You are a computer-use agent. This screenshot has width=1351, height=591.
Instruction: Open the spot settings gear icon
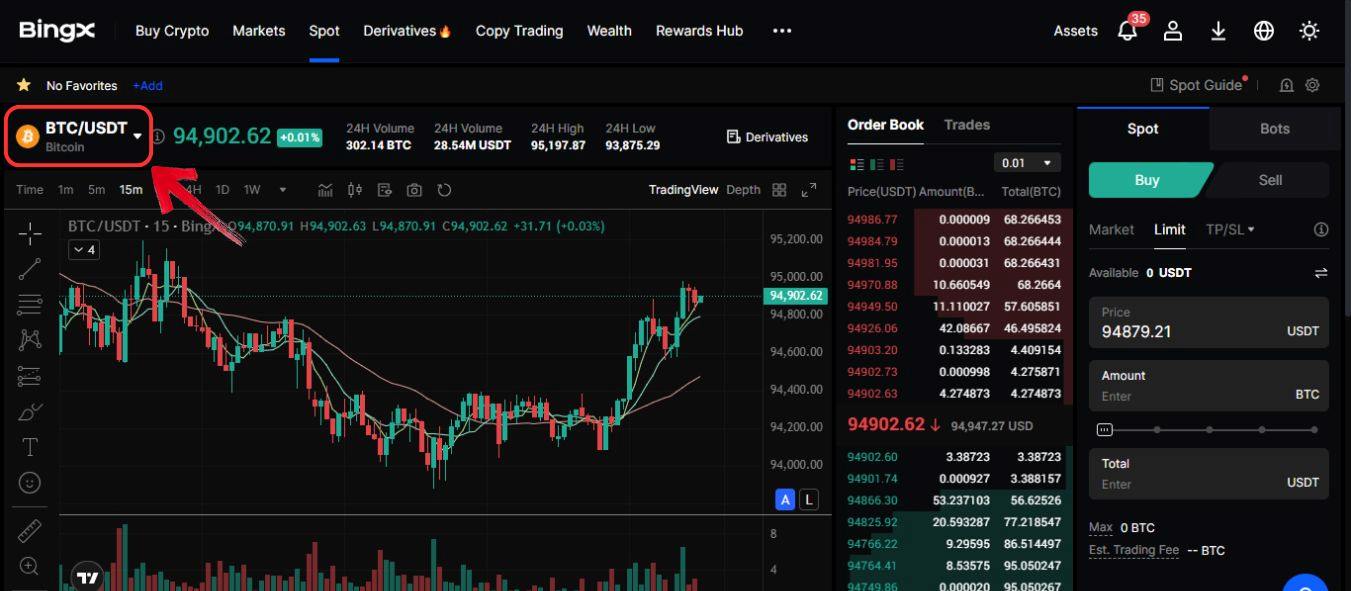point(1313,85)
